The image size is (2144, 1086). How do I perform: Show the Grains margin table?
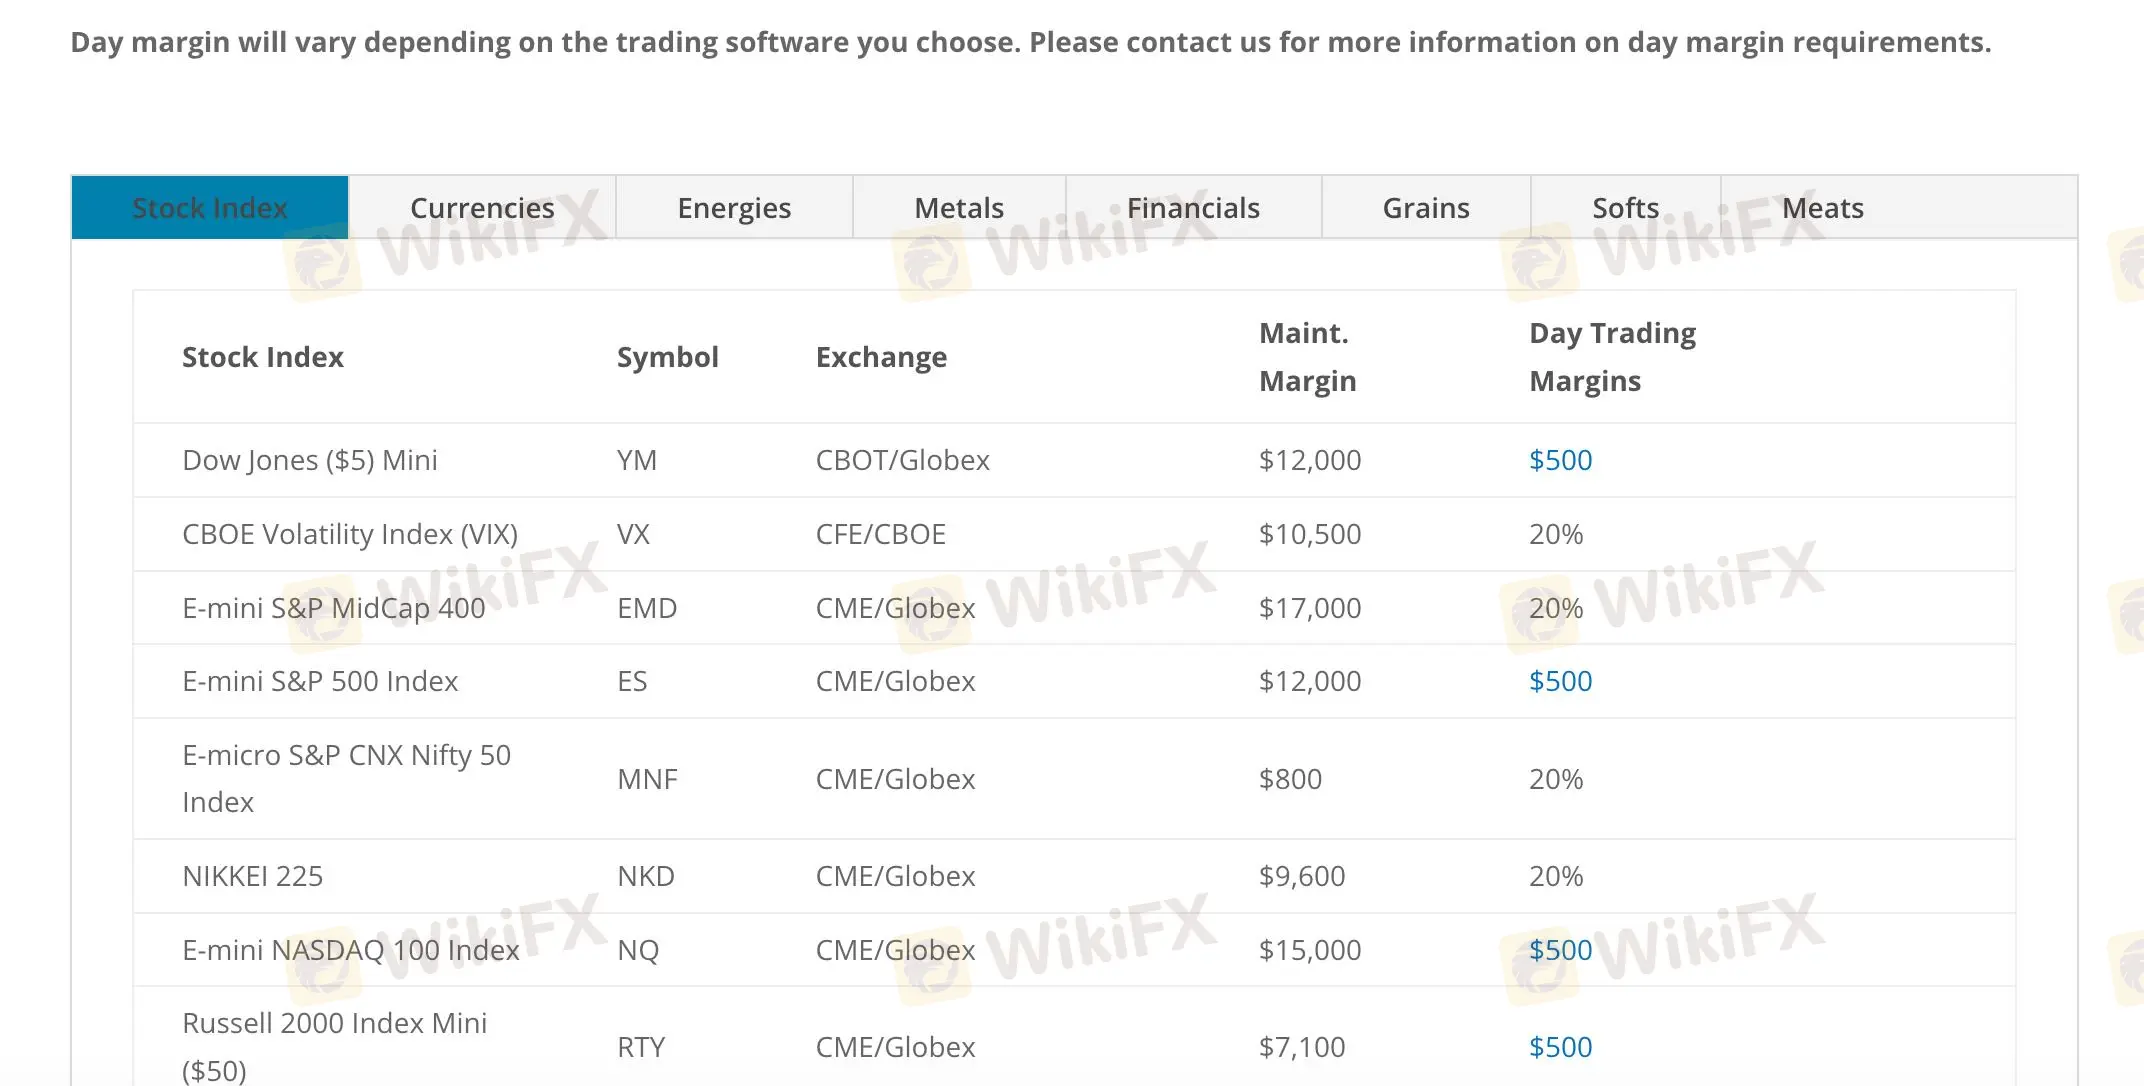[x=1426, y=208]
